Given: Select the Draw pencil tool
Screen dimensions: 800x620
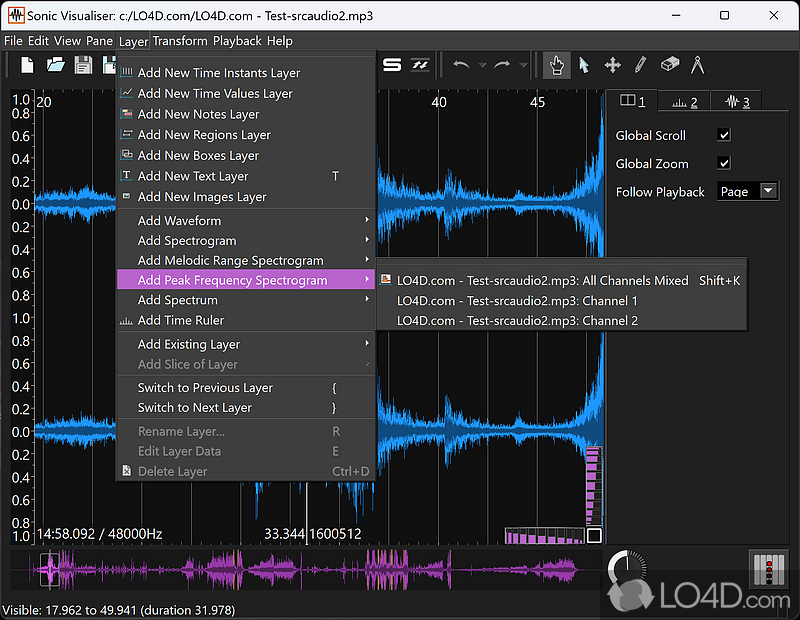Looking at the screenshot, I should pyautogui.click(x=640, y=65).
